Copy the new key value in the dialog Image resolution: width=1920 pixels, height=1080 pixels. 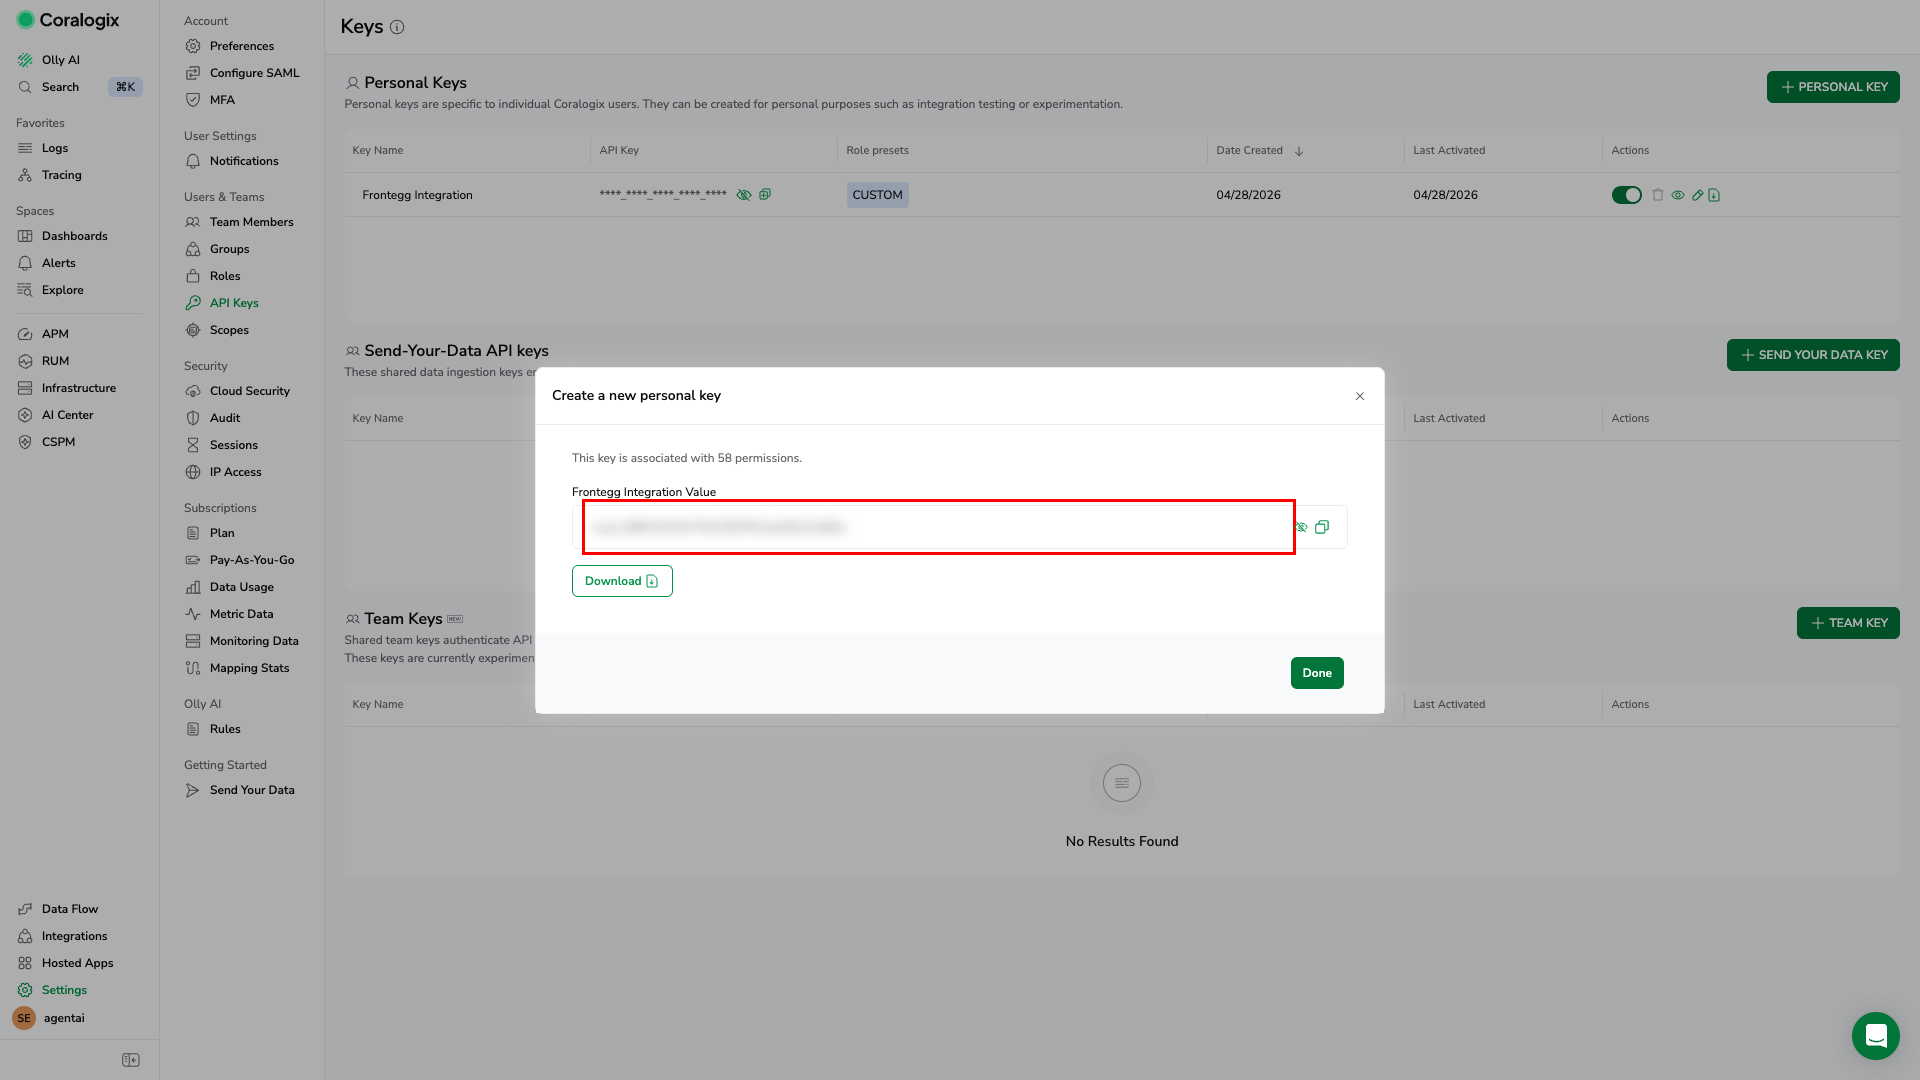[x=1322, y=527]
